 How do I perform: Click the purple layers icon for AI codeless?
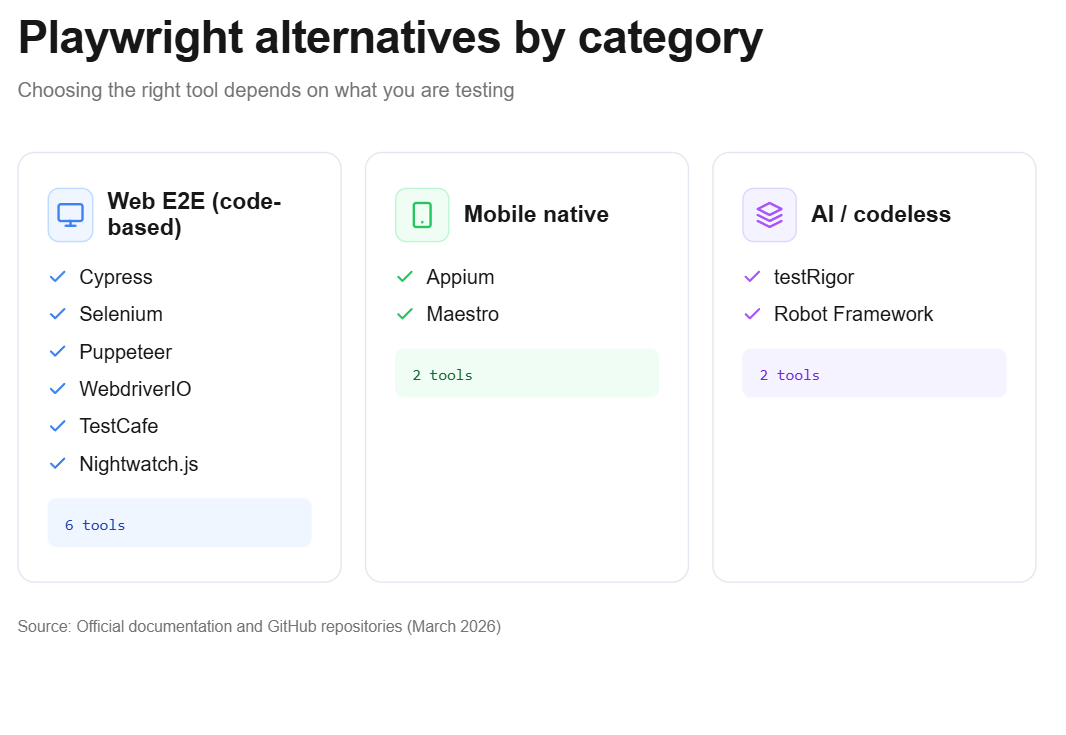point(770,215)
